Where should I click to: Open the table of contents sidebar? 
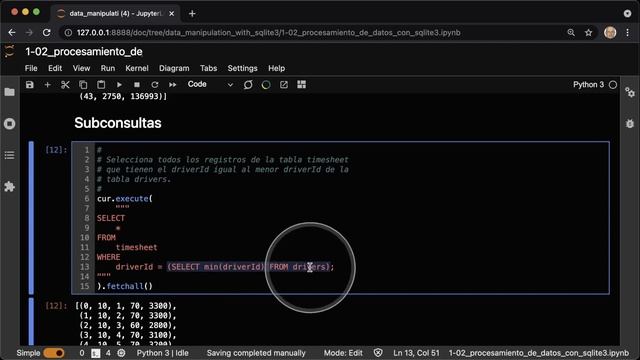9,155
